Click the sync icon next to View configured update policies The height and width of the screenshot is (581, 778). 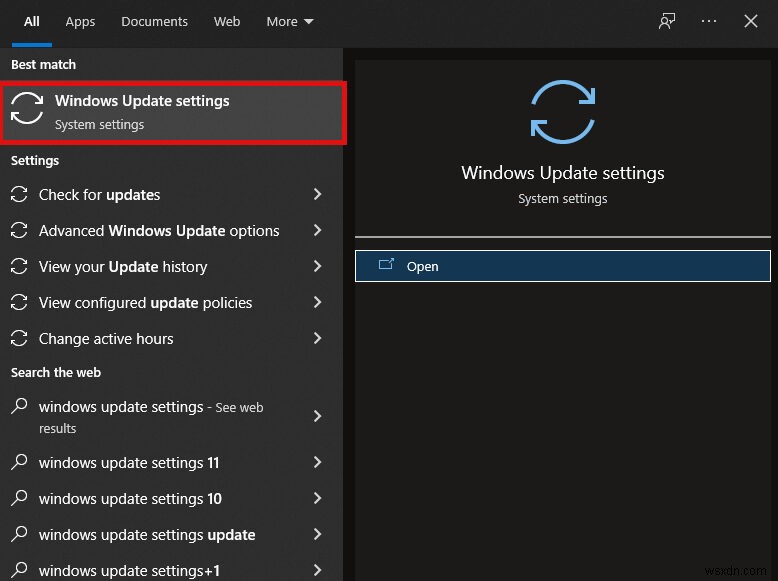(x=19, y=302)
